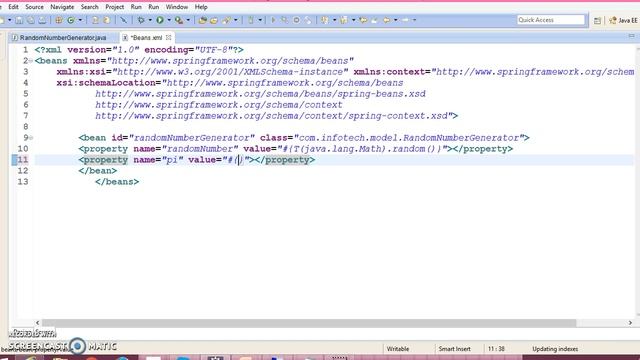Click the "pi" name attribute value on line 11
The width and height of the screenshot is (640, 360).
tap(173, 160)
